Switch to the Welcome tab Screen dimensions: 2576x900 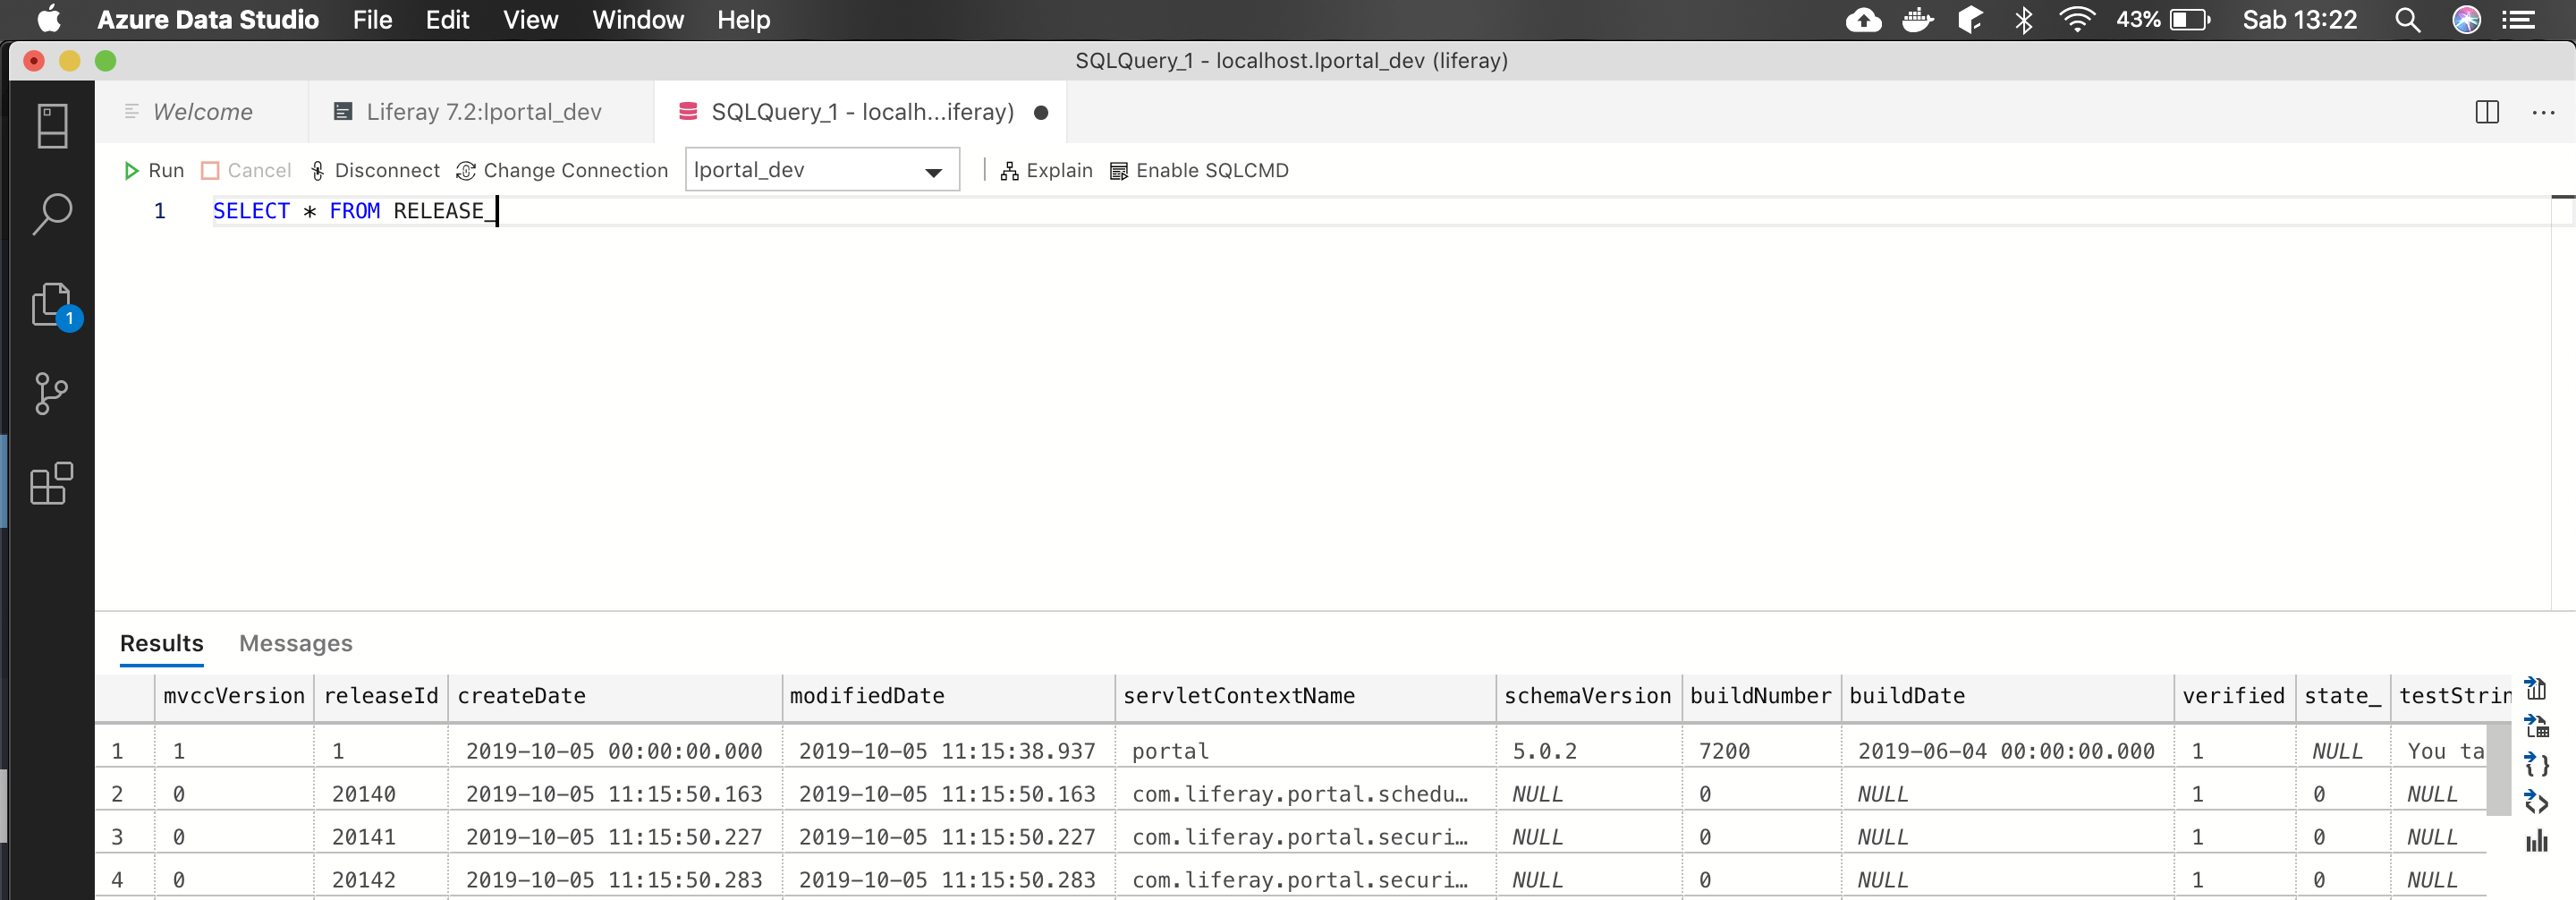202,112
